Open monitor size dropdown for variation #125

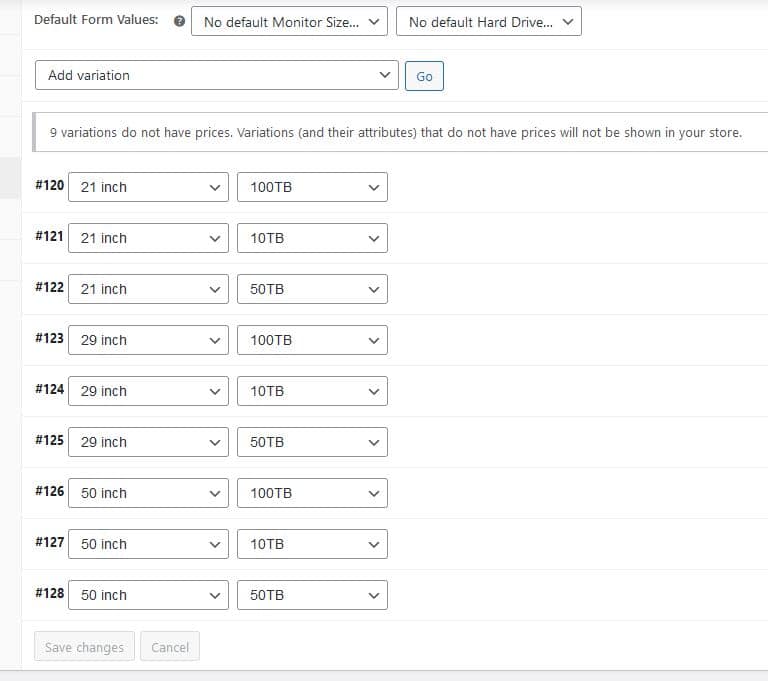[x=148, y=442]
